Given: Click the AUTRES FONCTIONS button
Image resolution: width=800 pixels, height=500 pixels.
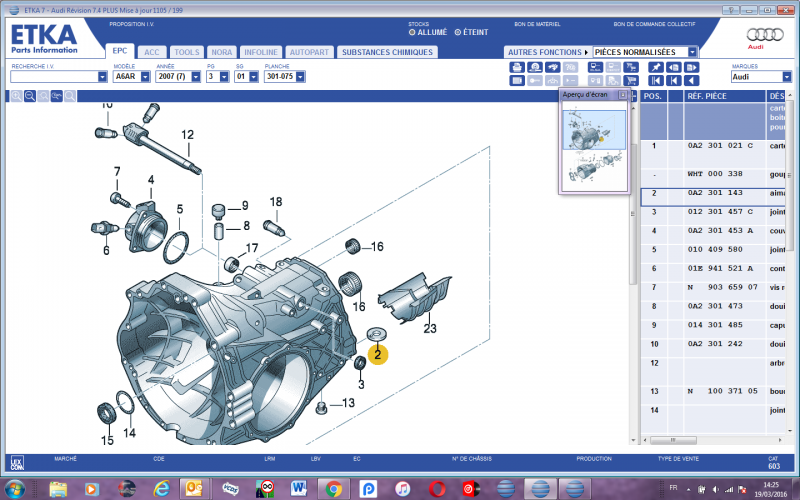Looking at the screenshot, I should [x=546, y=51].
